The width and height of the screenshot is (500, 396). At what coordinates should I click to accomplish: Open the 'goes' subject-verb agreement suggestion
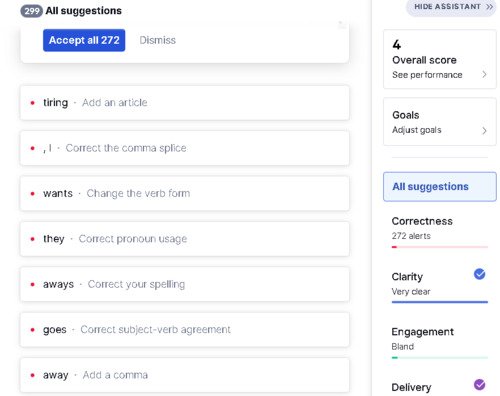[185, 329]
